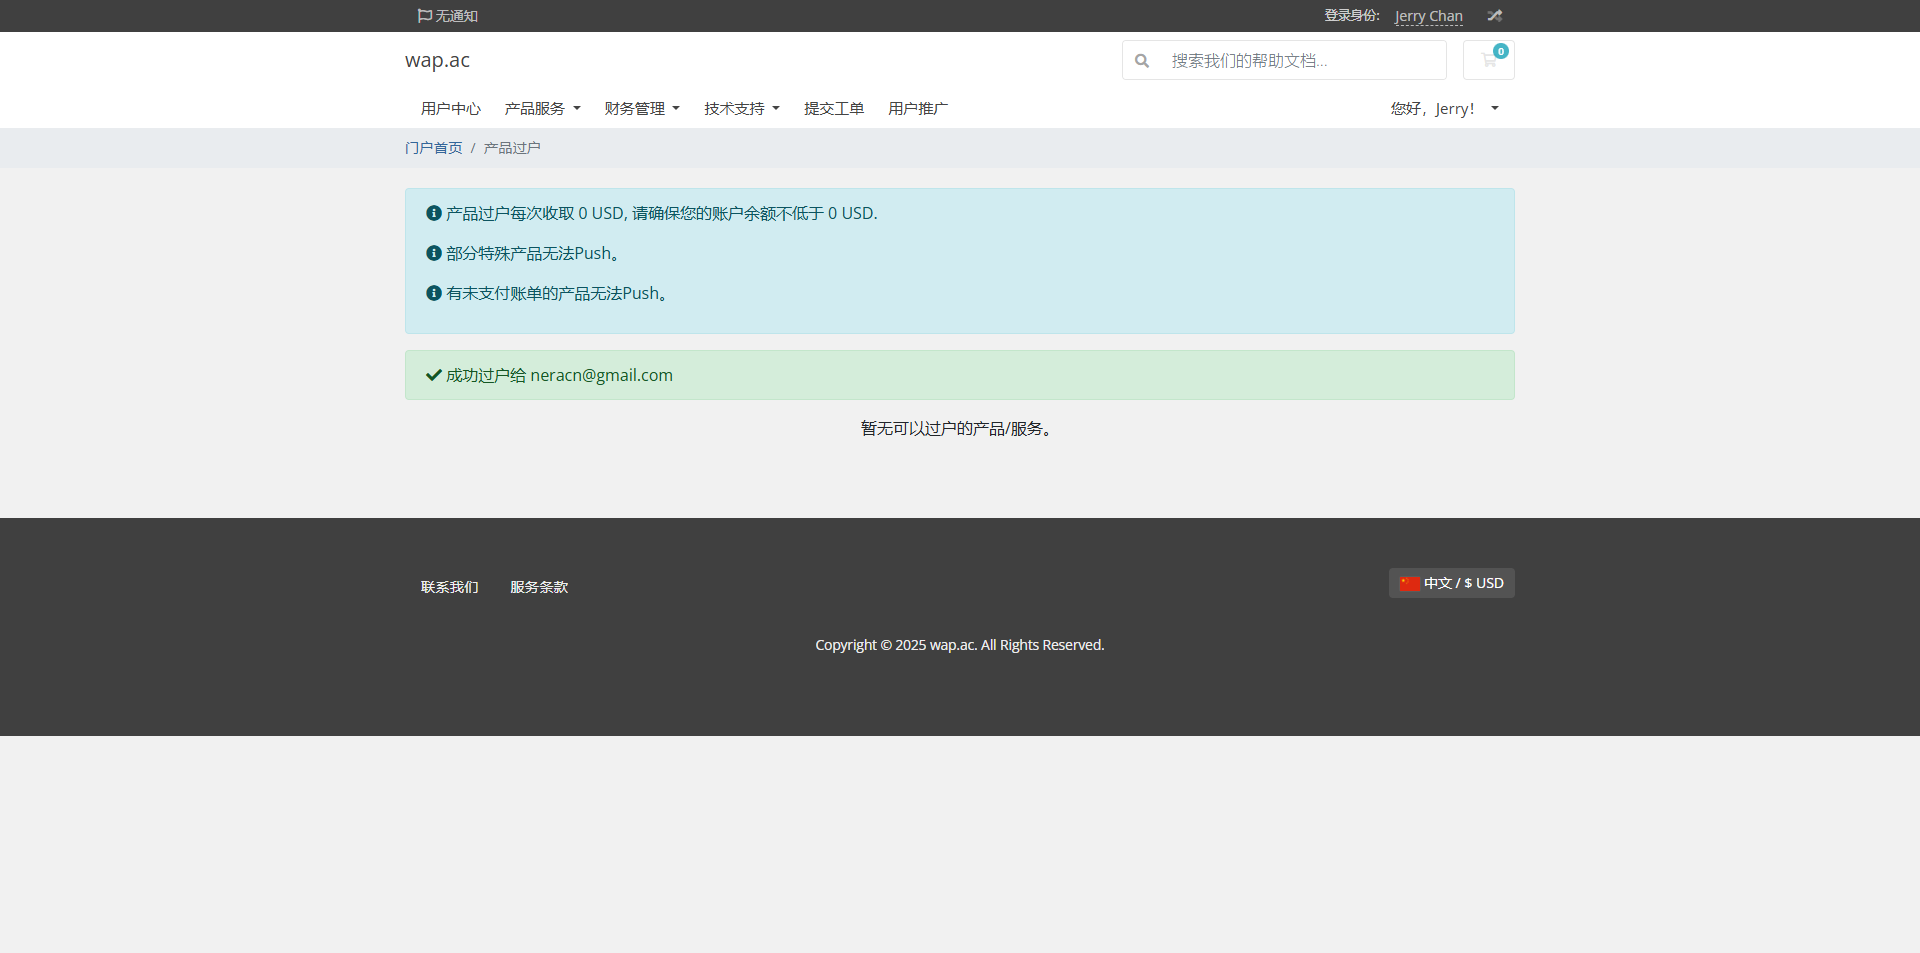
Task: Expand the 财务管理 dropdown menu
Action: [x=642, y=108]
